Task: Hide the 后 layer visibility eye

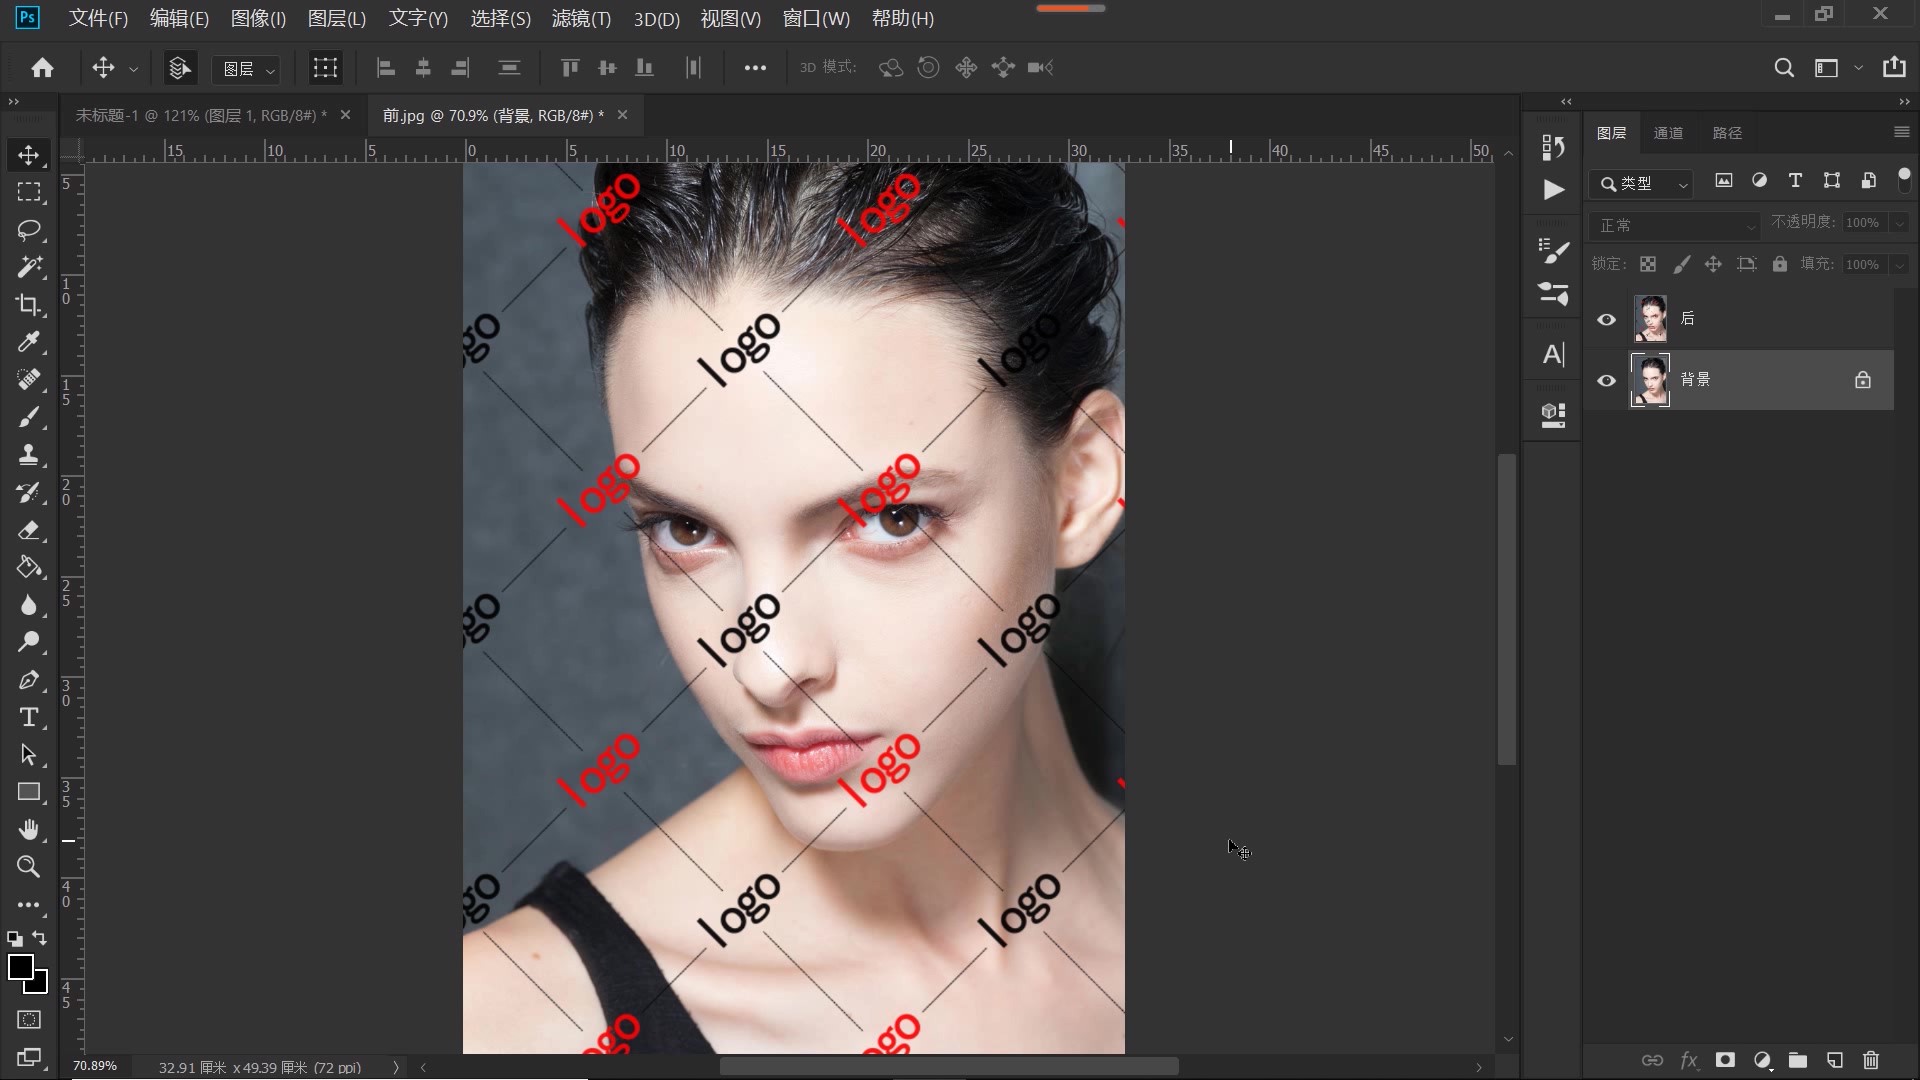Action: tap(1606, 320)
